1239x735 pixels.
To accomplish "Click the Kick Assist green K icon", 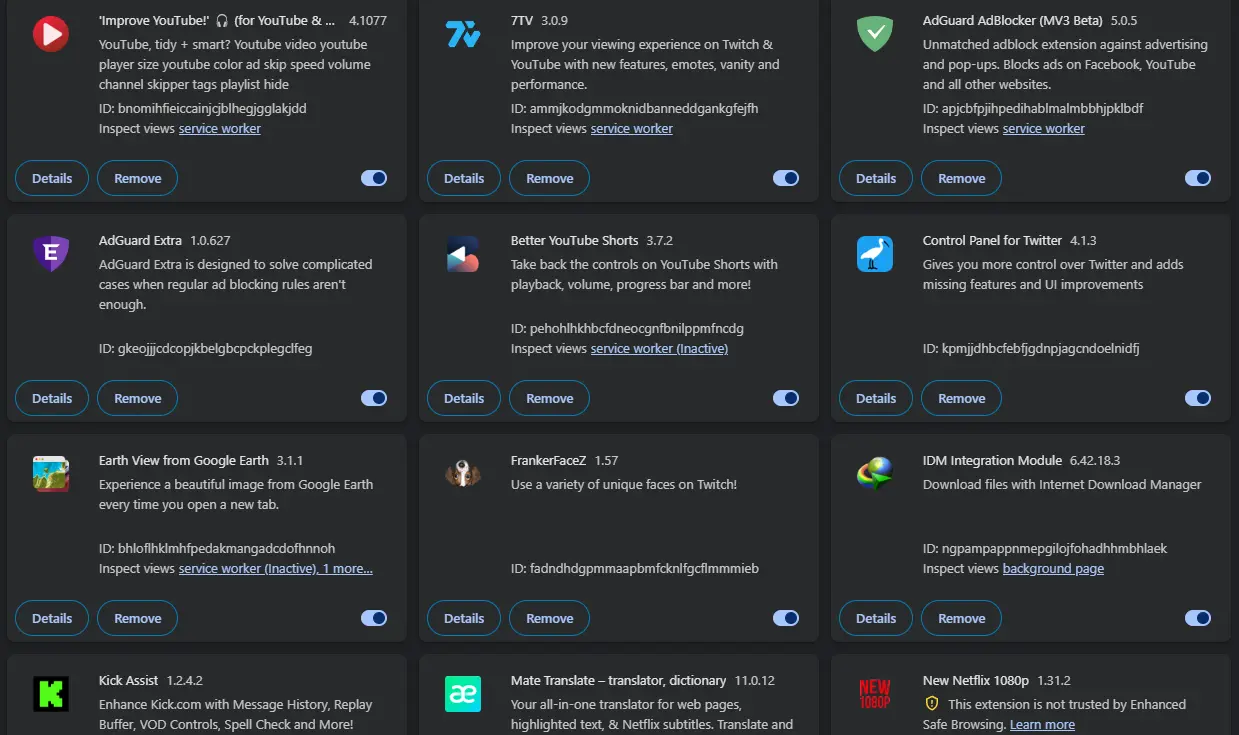I will click(x=50, y=694).
